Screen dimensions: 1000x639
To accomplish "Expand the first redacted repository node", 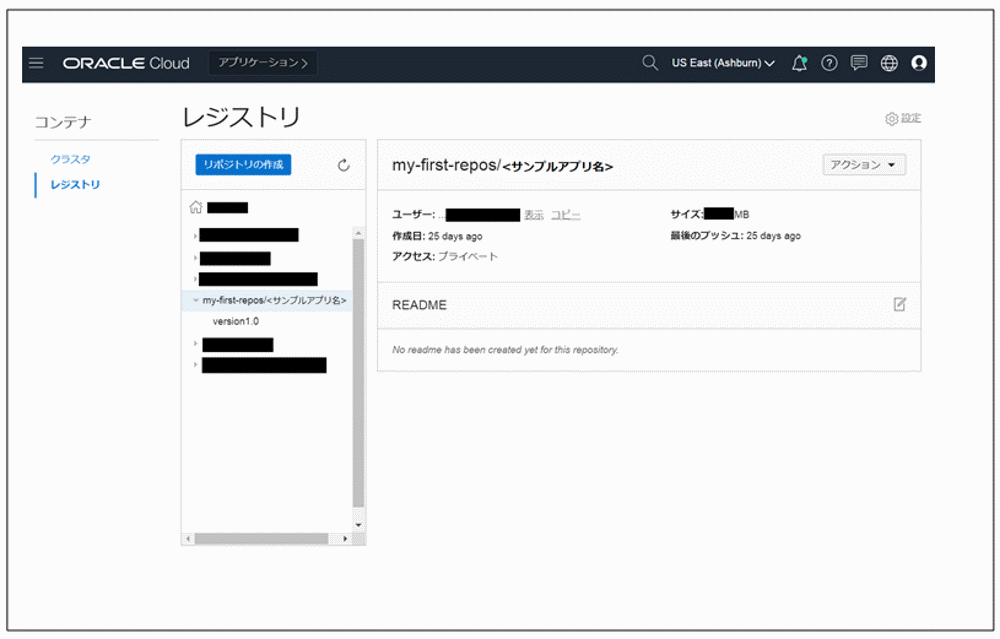I will coord(193,234).
